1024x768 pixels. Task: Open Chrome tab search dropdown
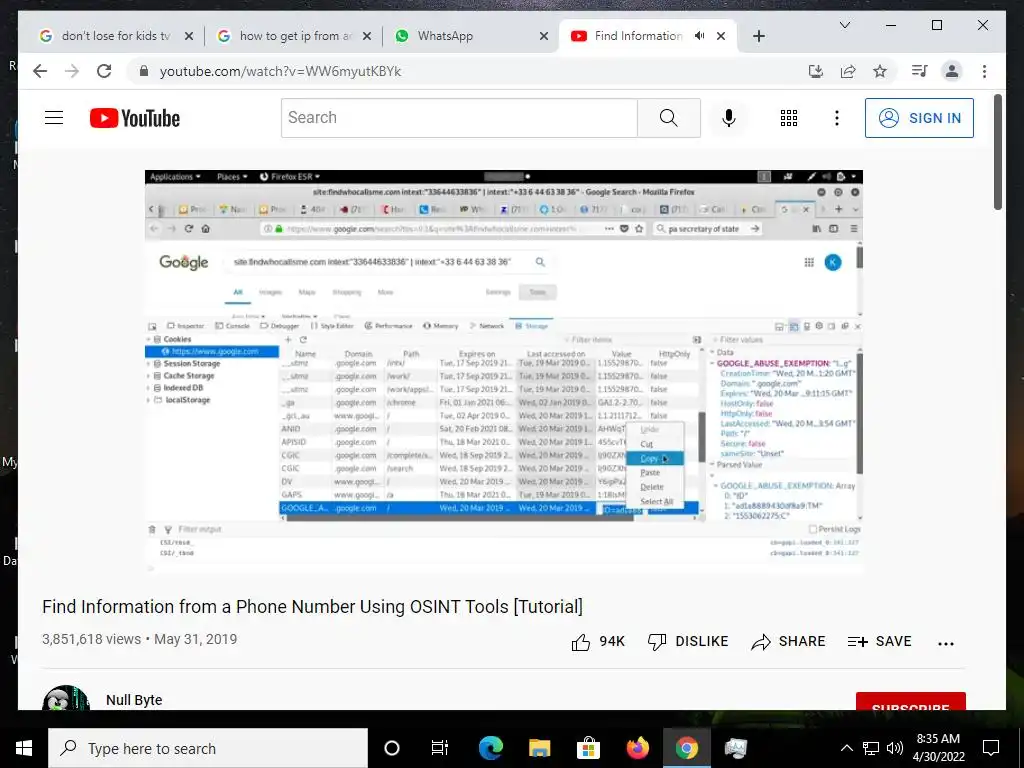click(x=844, y=25)
